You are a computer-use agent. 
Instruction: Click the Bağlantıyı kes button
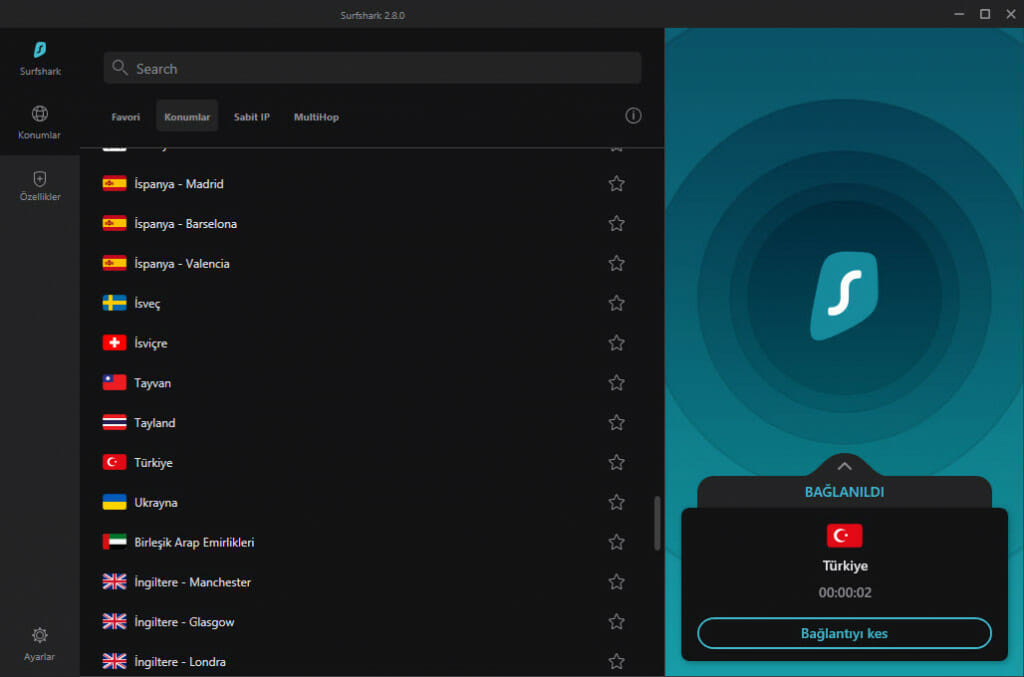(x=844, y=633)
